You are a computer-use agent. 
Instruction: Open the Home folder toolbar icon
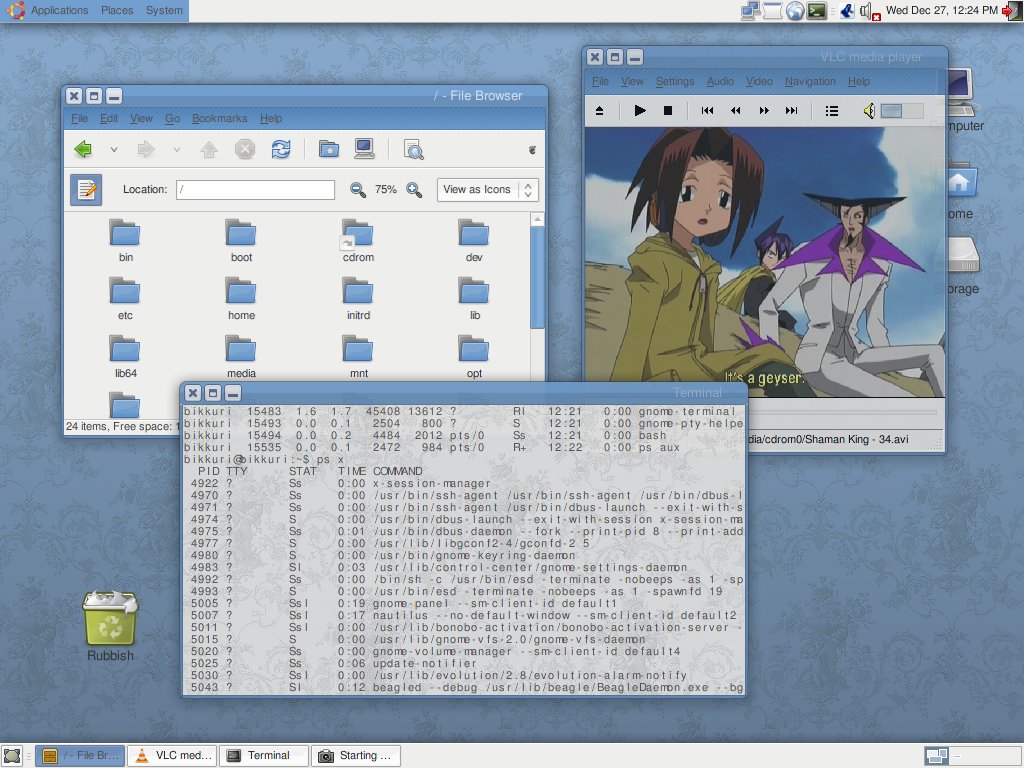click(328, 150)
